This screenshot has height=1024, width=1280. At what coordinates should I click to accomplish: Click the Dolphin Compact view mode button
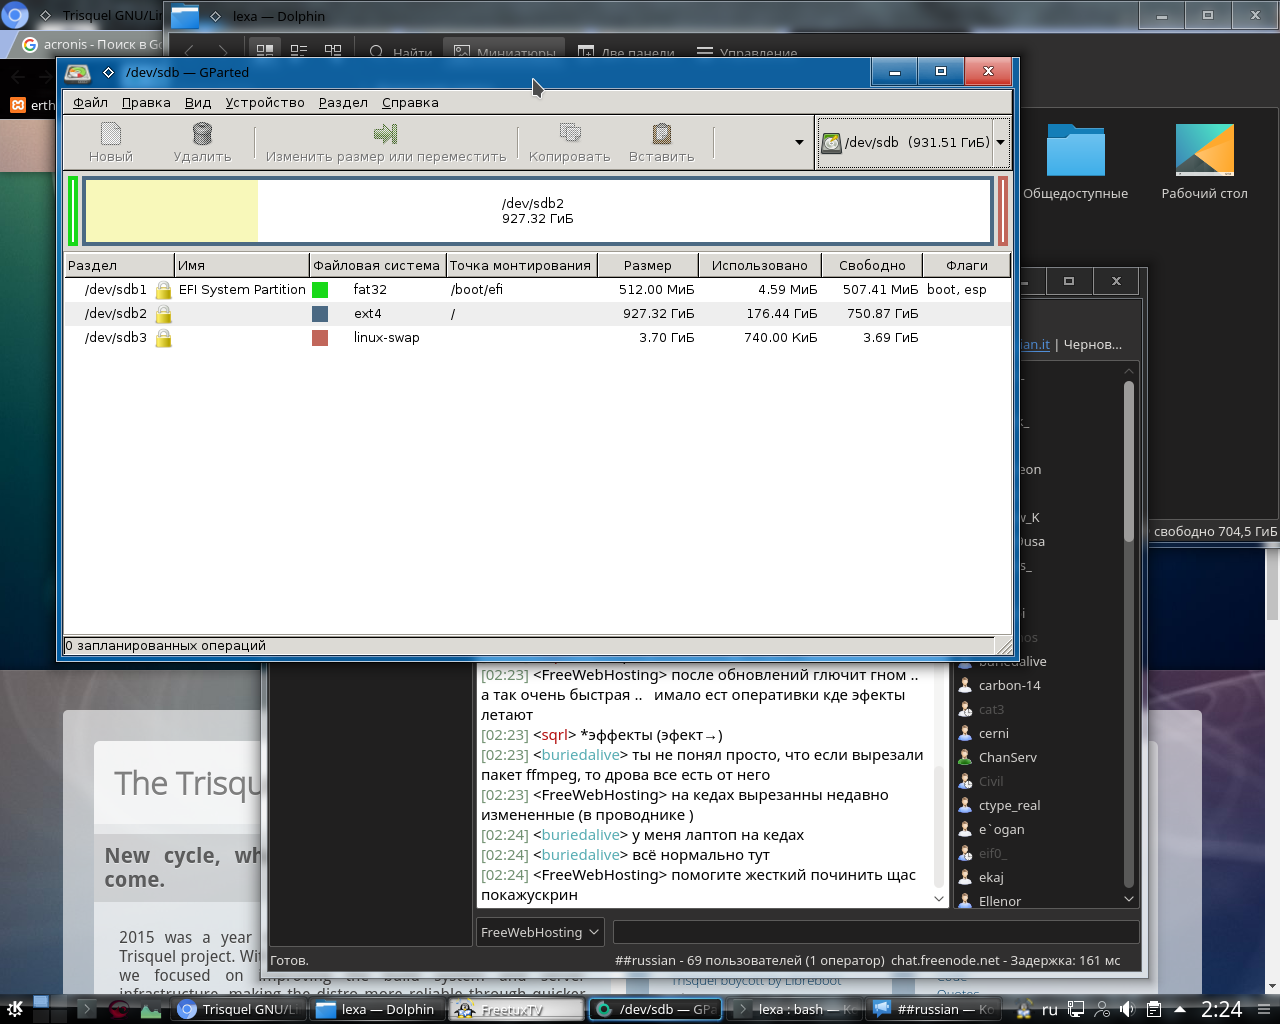[299, 51]
